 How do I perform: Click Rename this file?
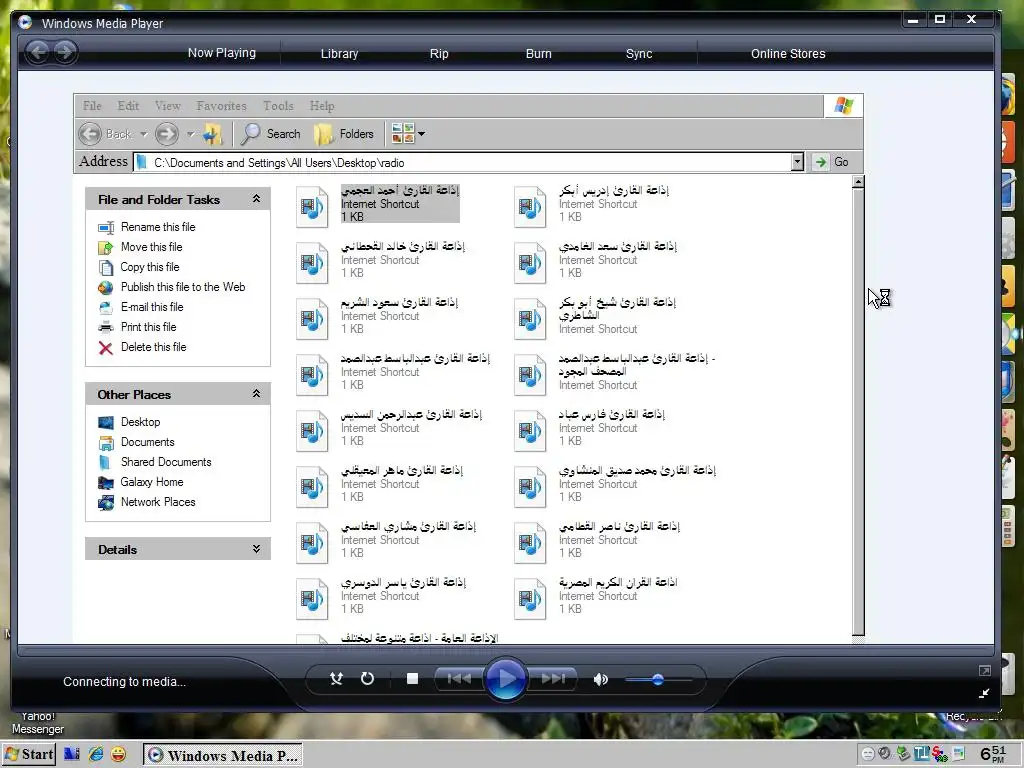click(x=158, y=227)
